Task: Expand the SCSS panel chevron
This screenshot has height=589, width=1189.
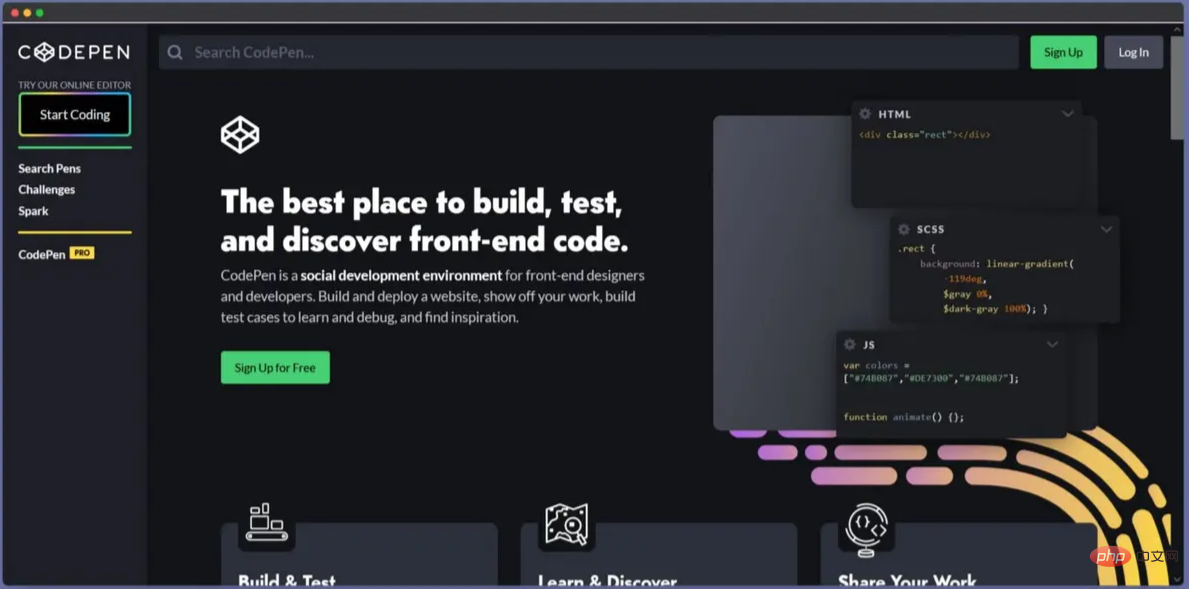Action: [x=1106, y=229]
